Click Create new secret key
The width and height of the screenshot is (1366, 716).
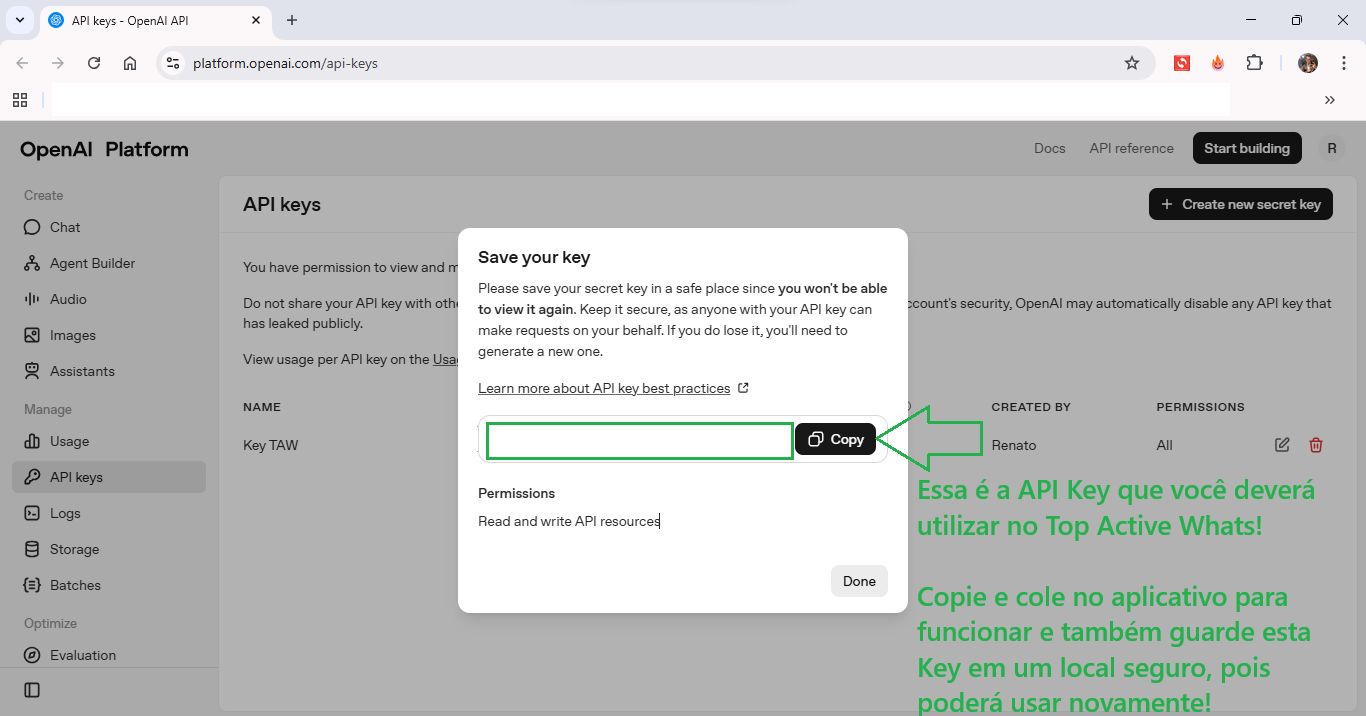click(1240, 204)
